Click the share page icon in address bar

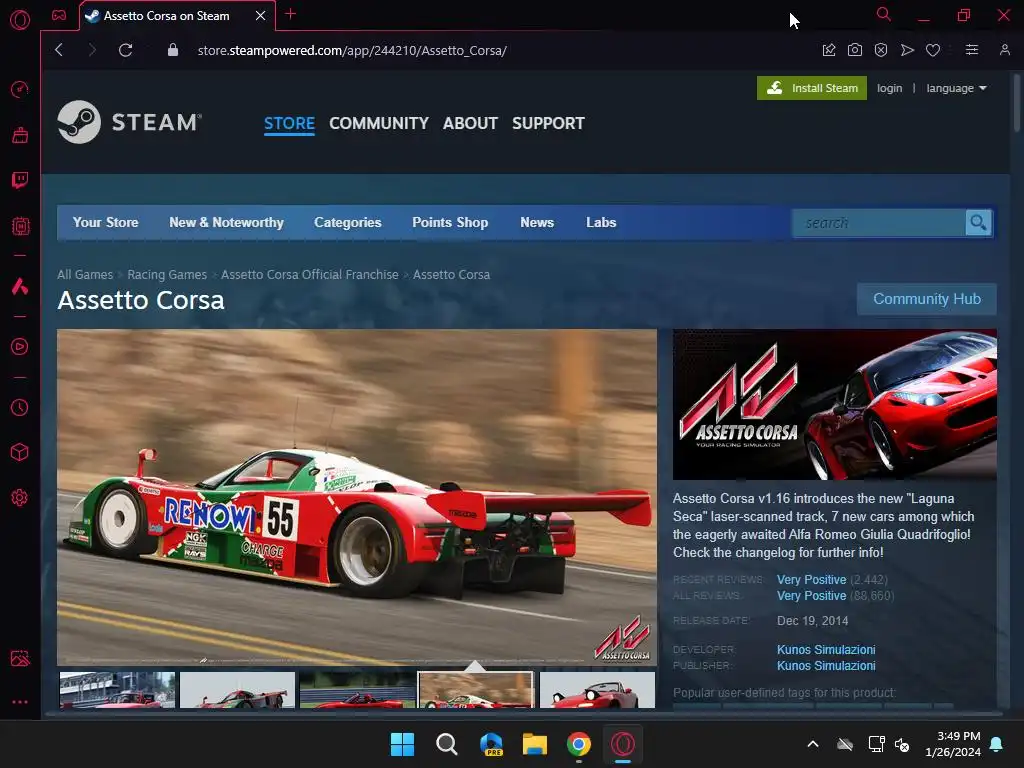pos(829,50)
